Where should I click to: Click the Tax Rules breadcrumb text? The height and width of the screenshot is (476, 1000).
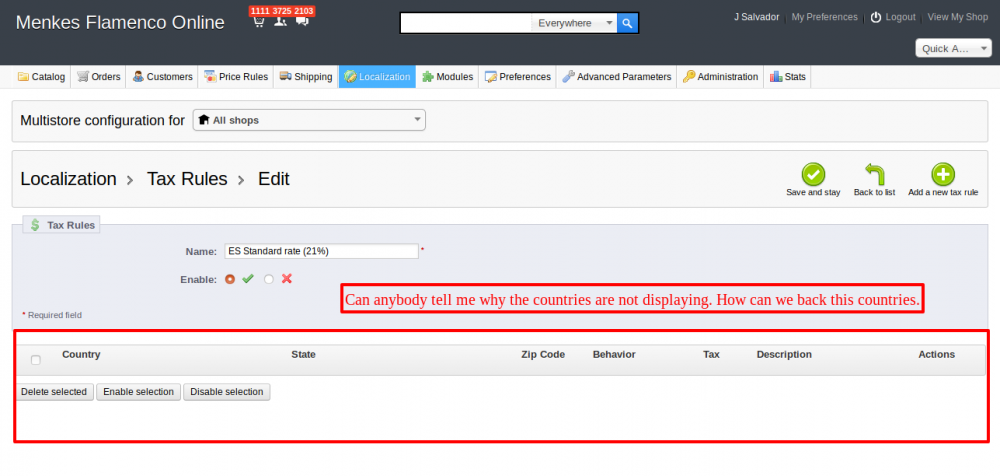(x=187, y=179)
